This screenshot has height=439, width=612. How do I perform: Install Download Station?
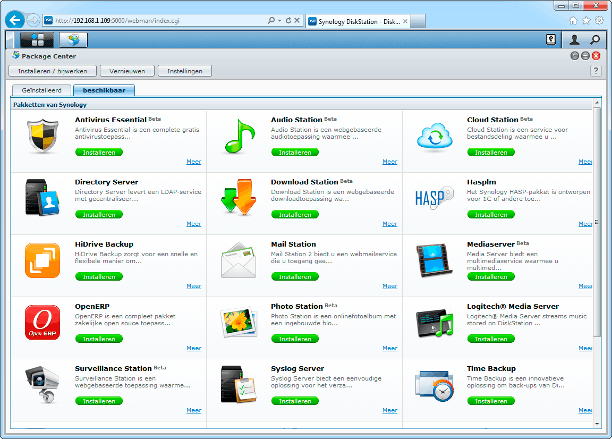[295, 214]
